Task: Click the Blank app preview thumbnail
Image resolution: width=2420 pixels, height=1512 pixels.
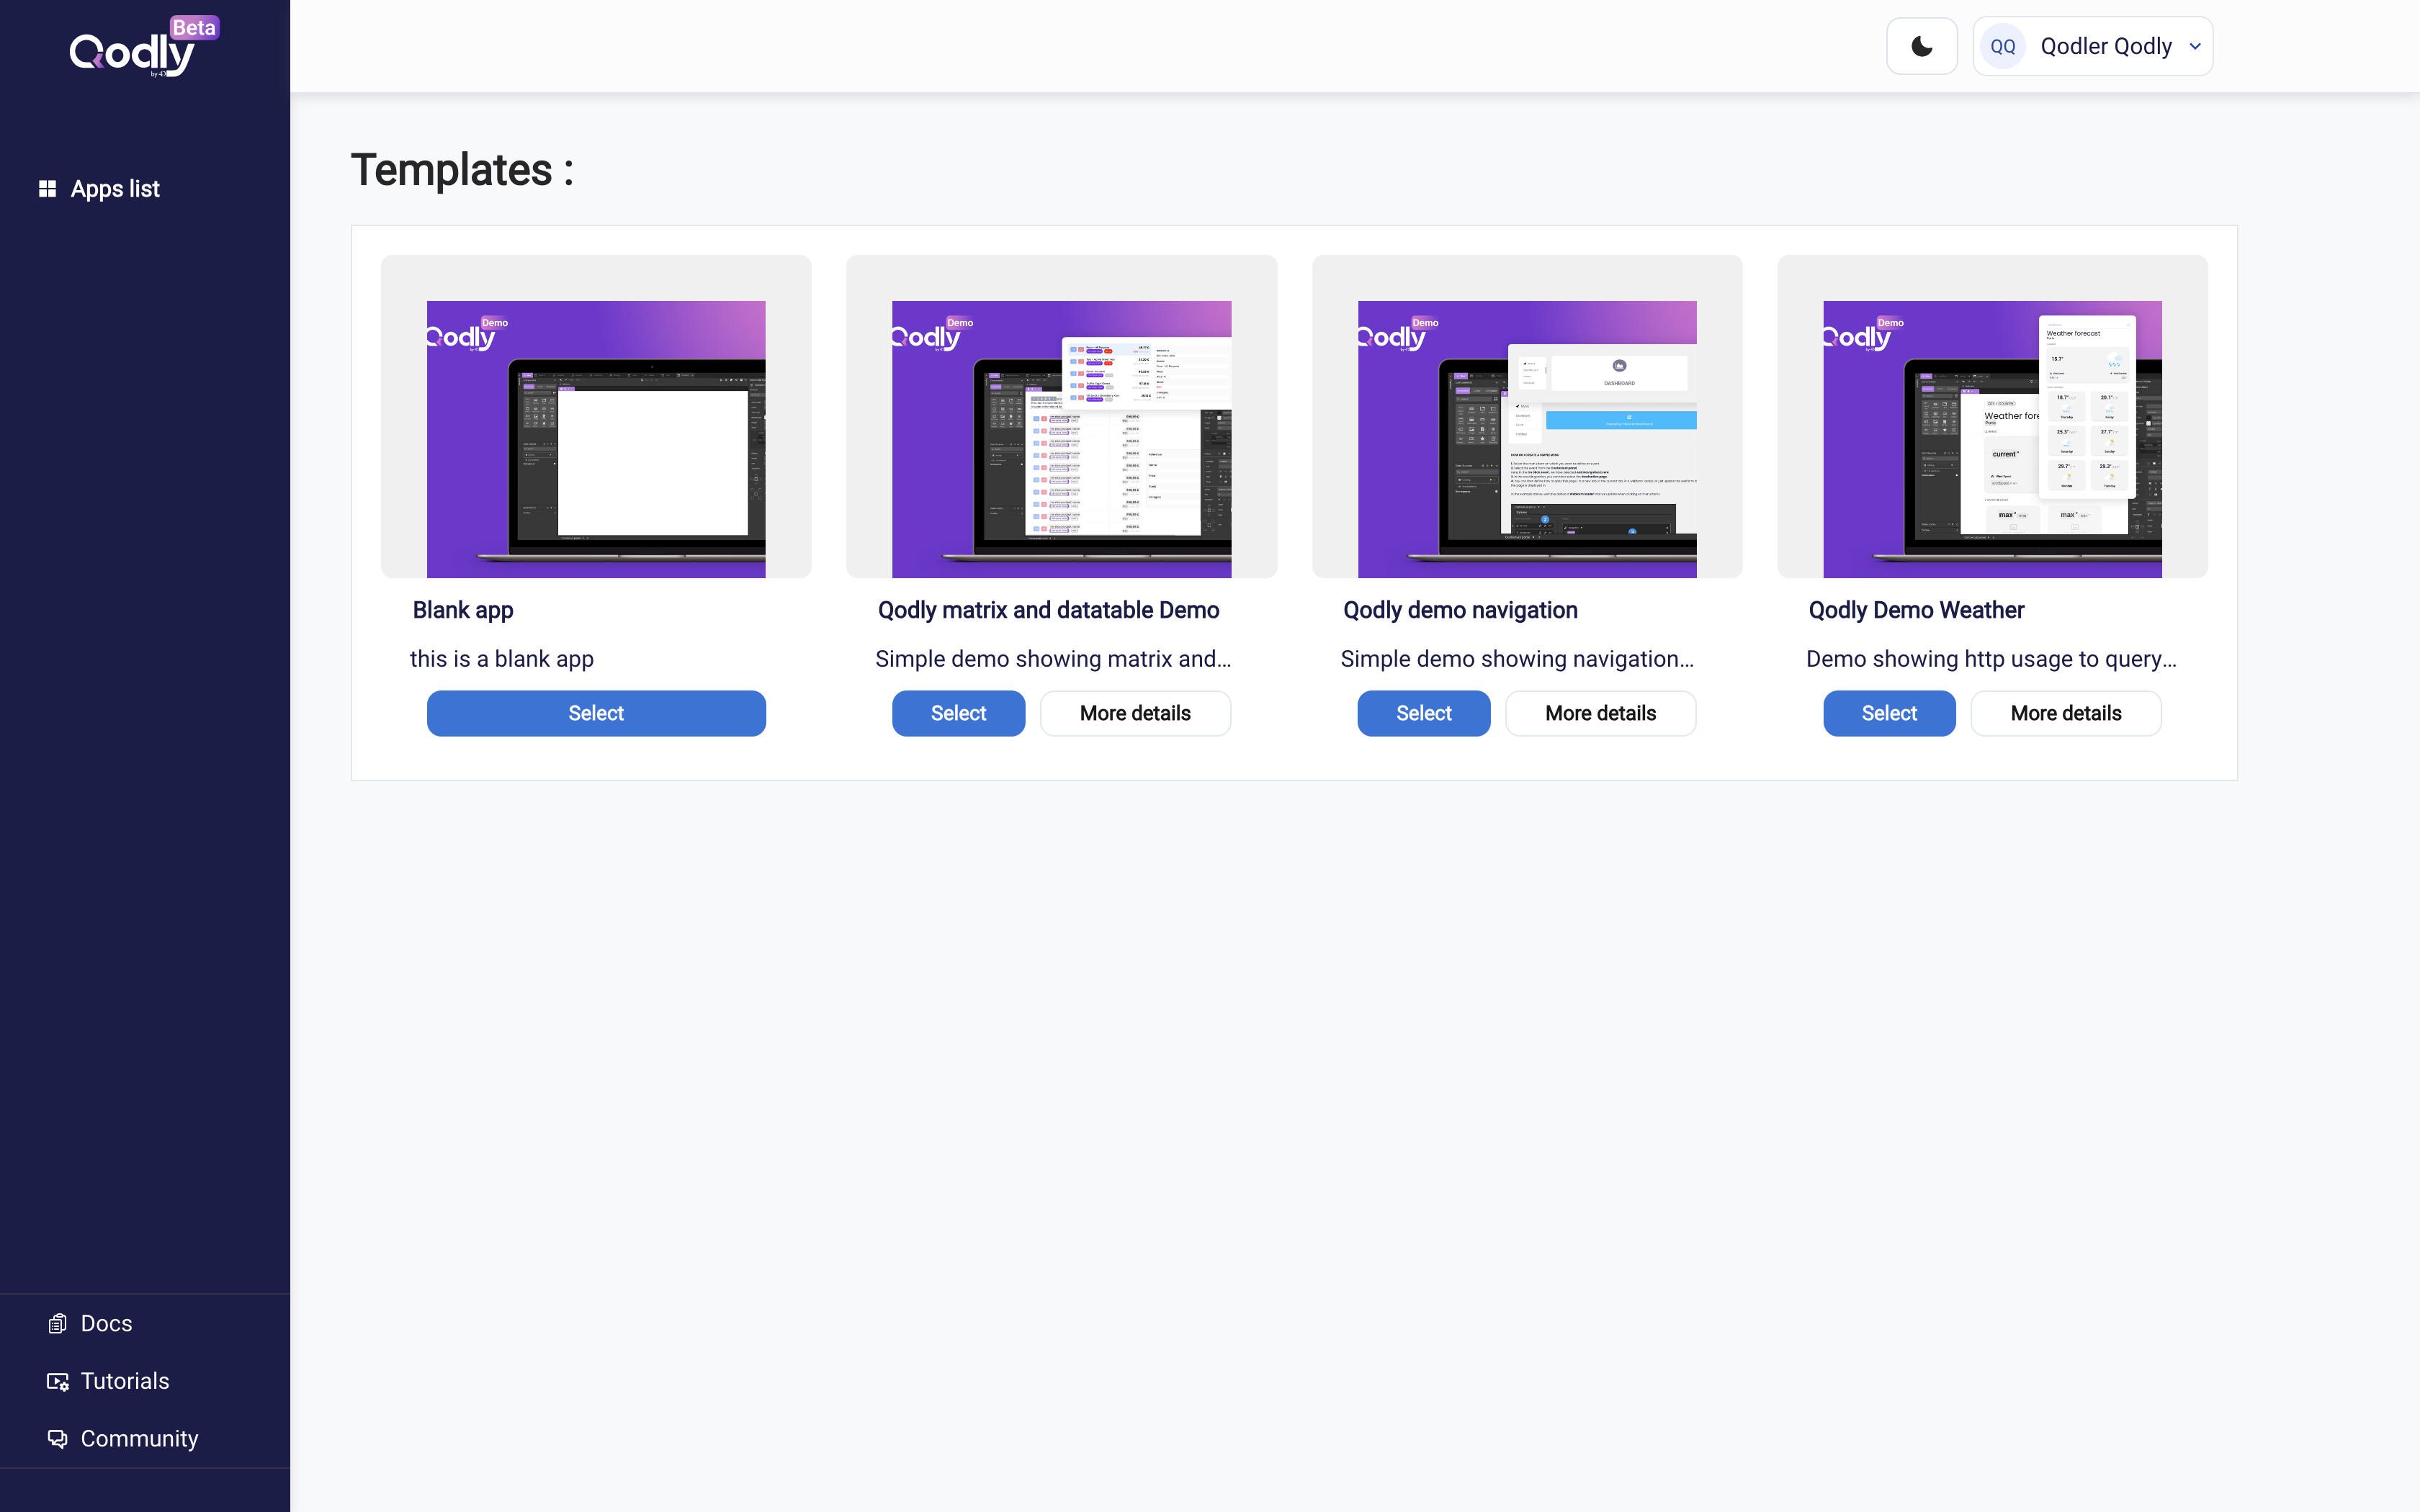Action: coord(596,439)
